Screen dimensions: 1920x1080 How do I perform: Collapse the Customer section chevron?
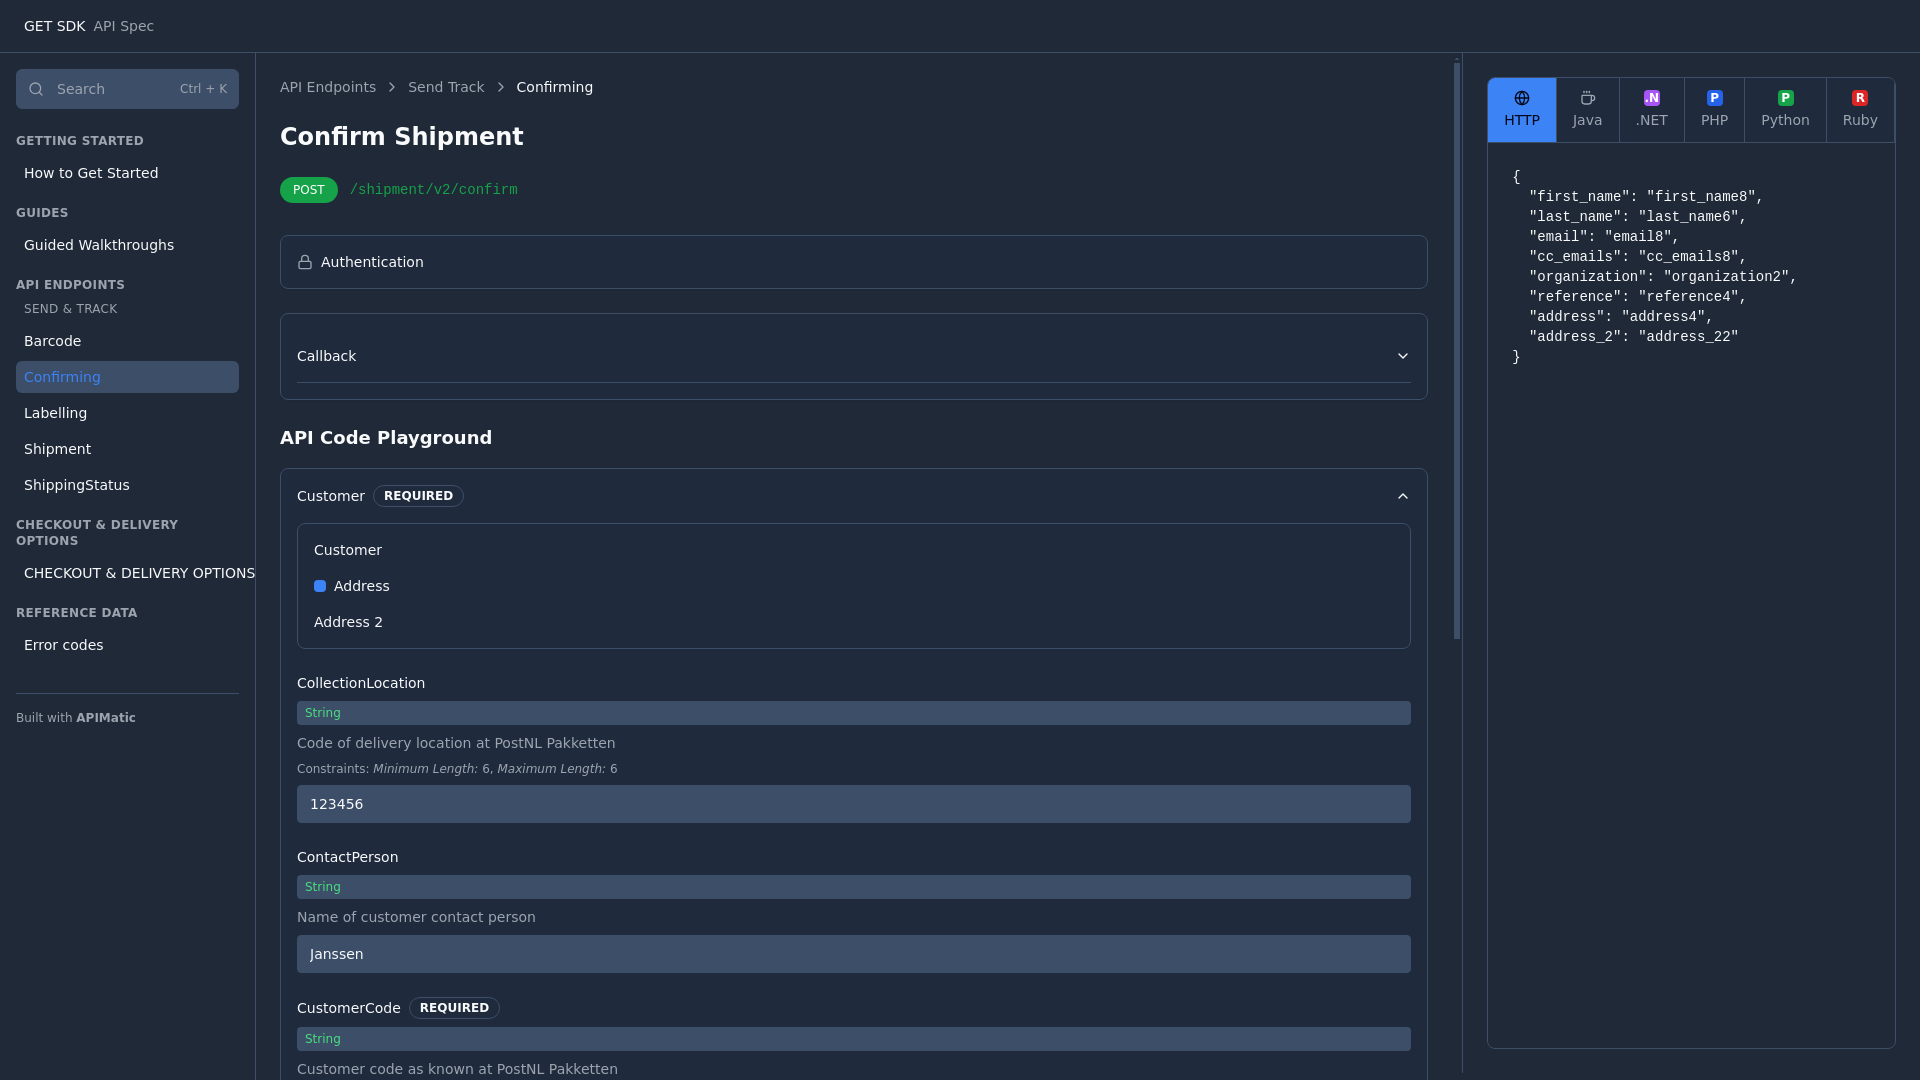1403,496
